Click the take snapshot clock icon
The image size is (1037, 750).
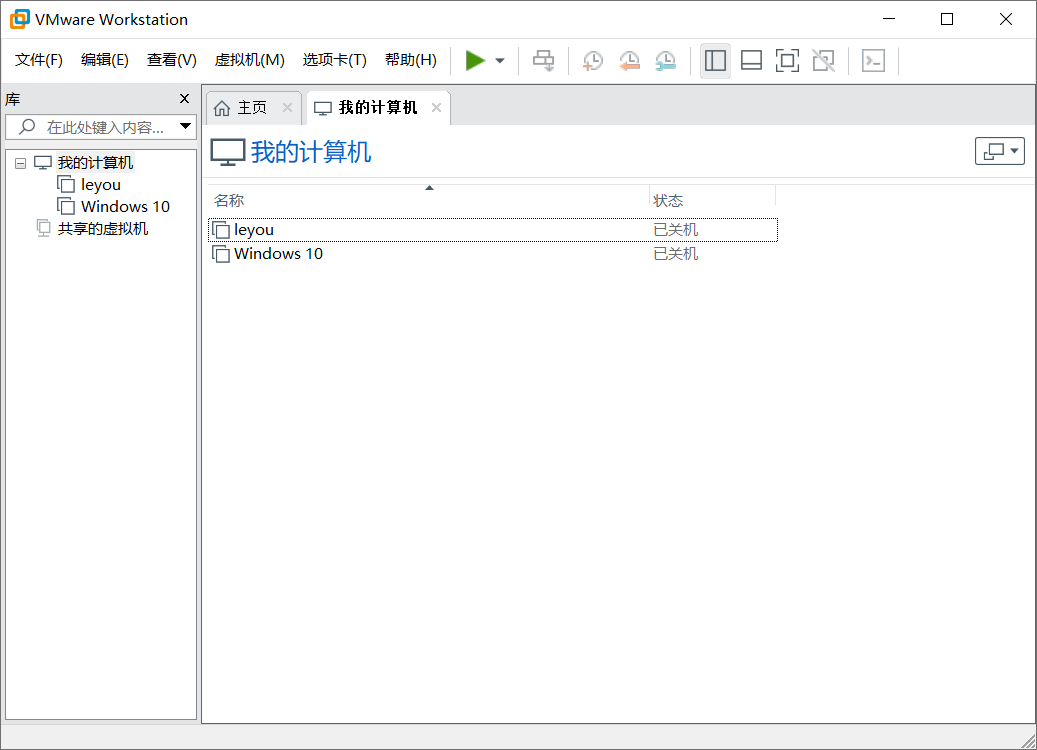(593, 61)
